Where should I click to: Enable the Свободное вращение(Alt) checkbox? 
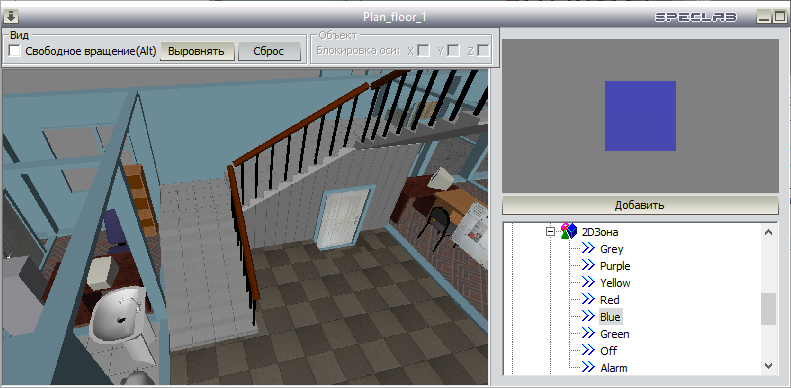pos(15,51)
